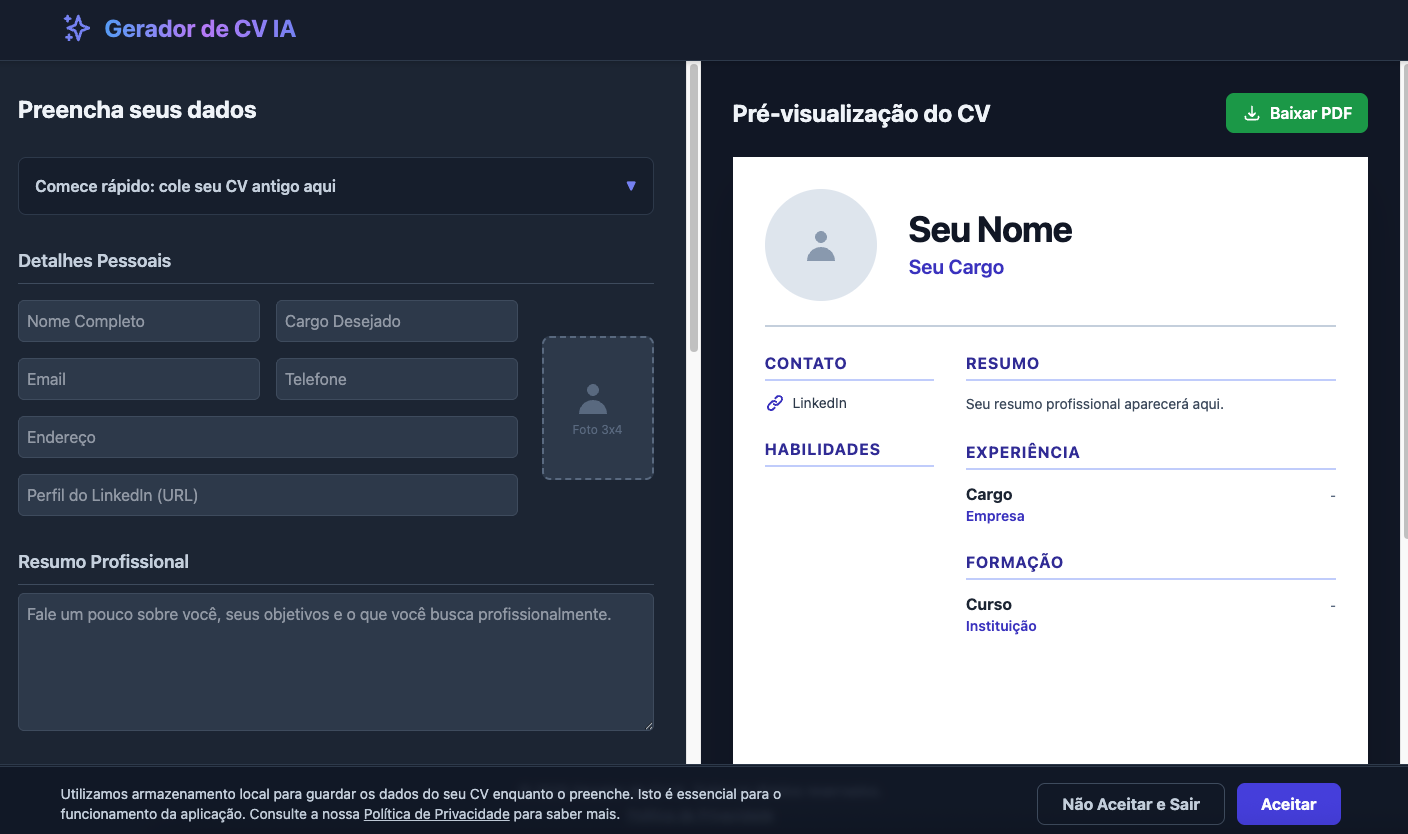
Task: Click the CV preview avatar placeholder
Action: coord(820,245)
